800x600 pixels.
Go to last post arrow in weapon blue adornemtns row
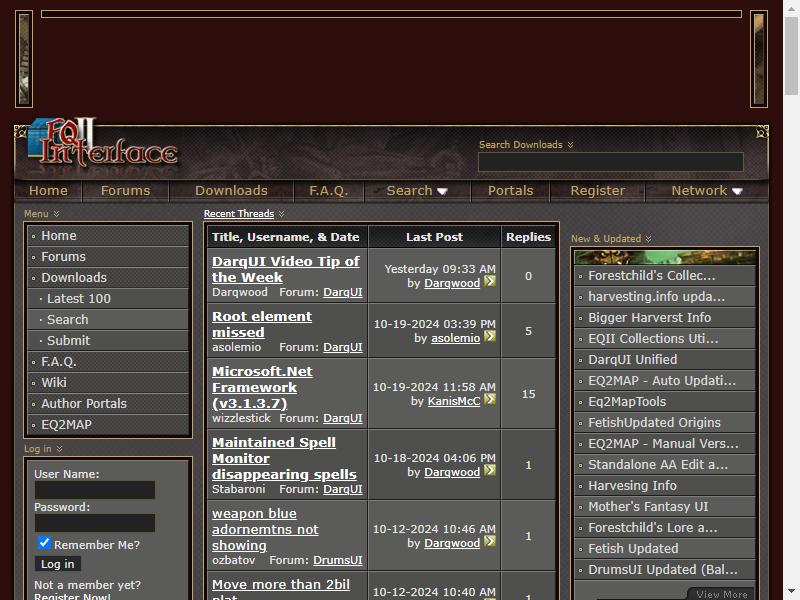[x=490, y=541]
